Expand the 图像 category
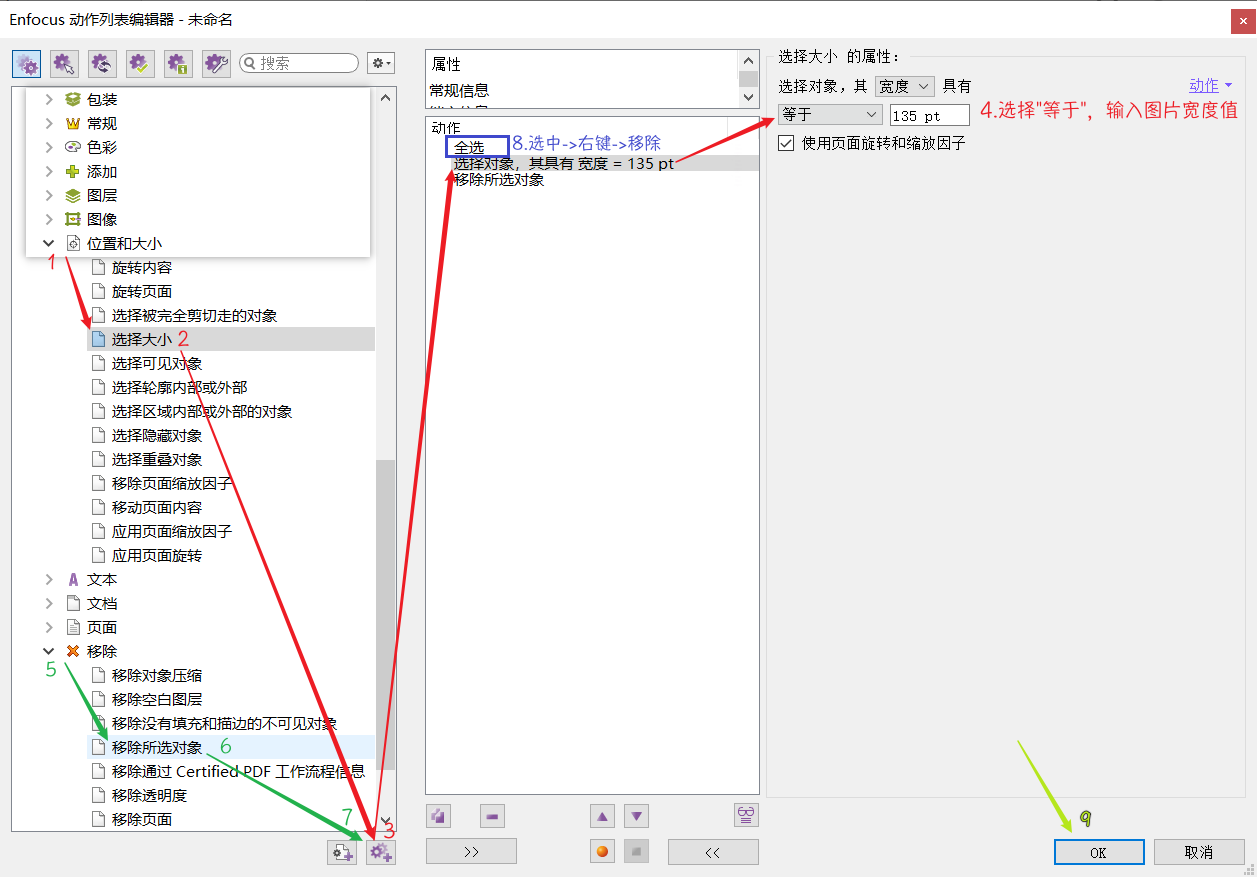This screenshot has height=877, width=1257. (x=49, y=219)
